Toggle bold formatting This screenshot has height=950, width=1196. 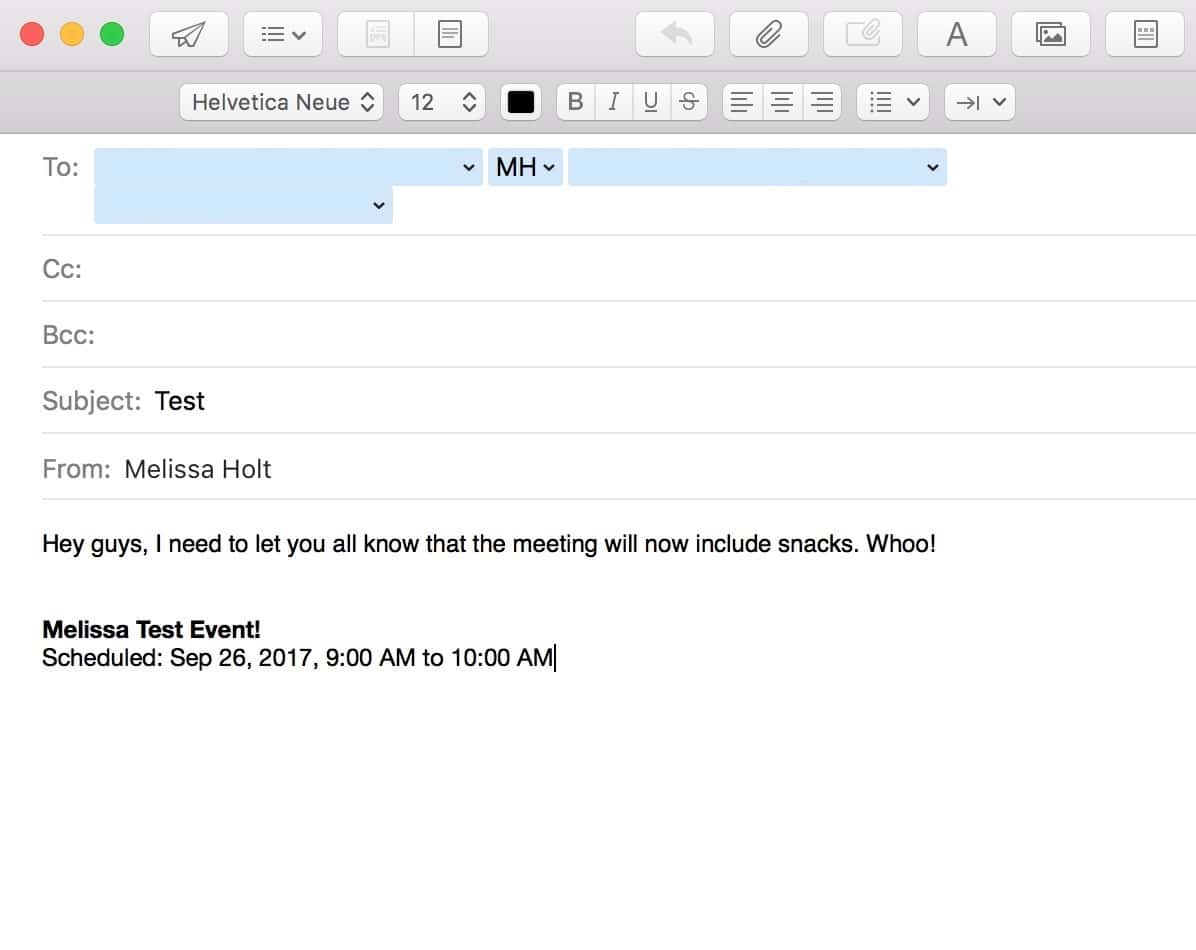pyautogui.click(x=575, y=102)
